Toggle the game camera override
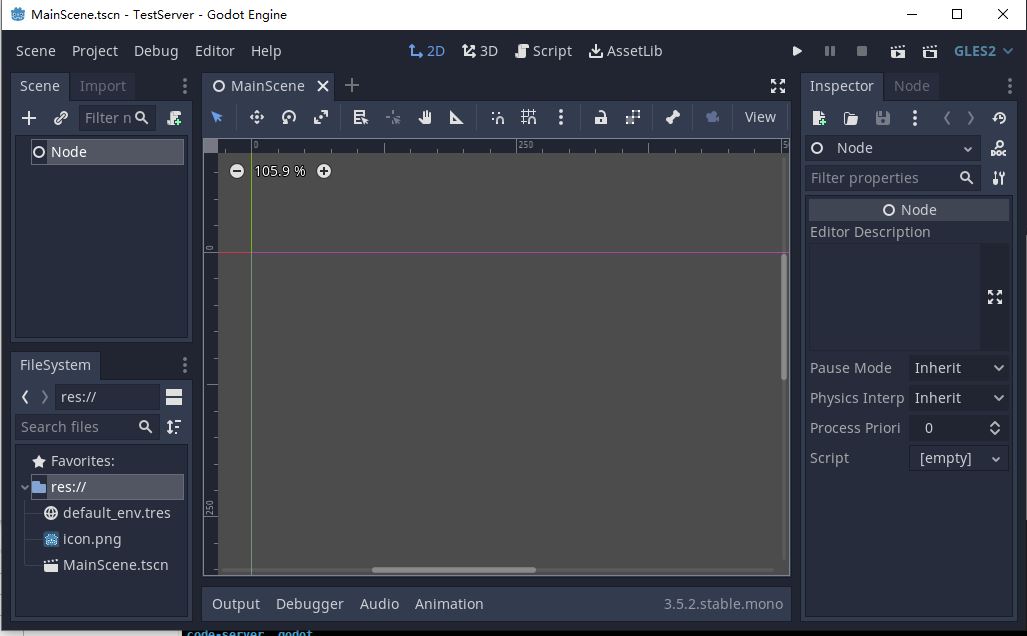 [x=713, y=117]
